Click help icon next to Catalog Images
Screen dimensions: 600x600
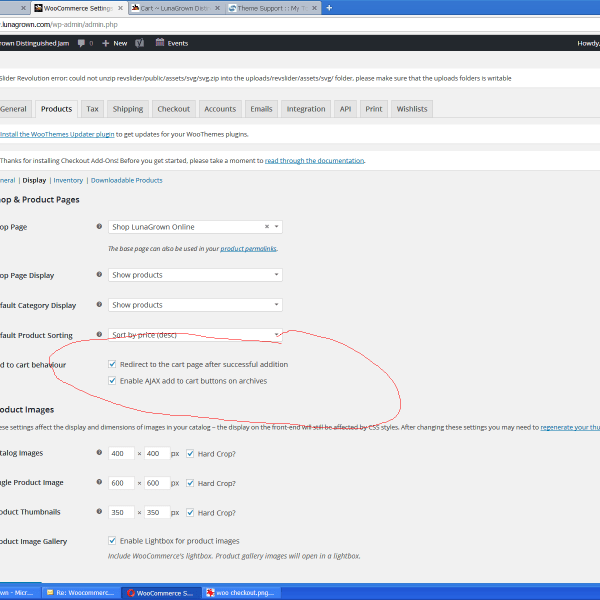99,452
